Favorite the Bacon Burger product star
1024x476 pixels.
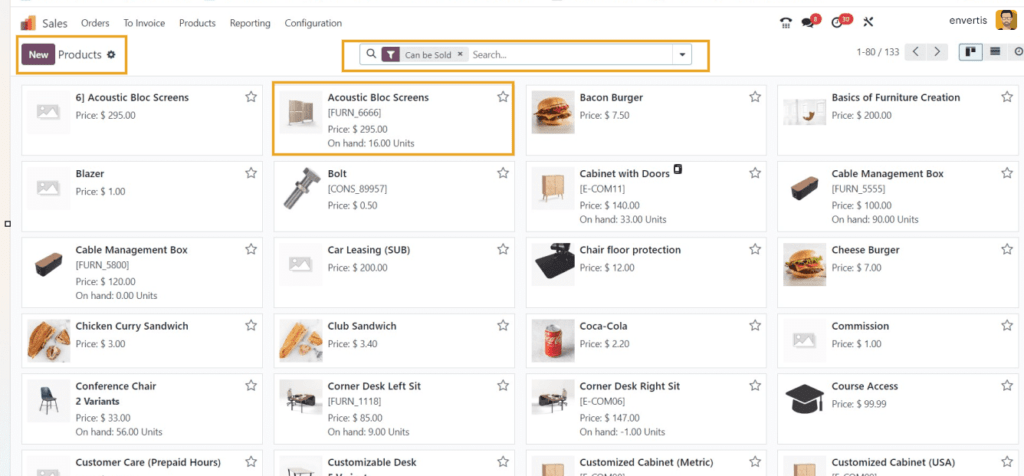click(x=755, y=97)
